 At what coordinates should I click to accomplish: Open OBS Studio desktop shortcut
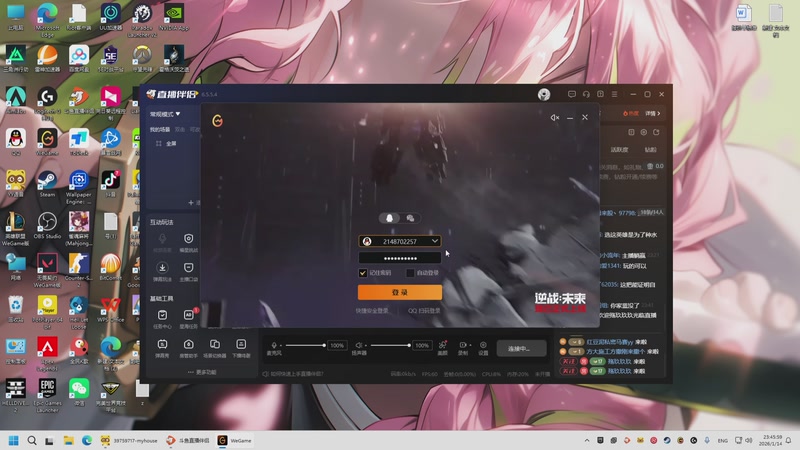pos(47,226)
